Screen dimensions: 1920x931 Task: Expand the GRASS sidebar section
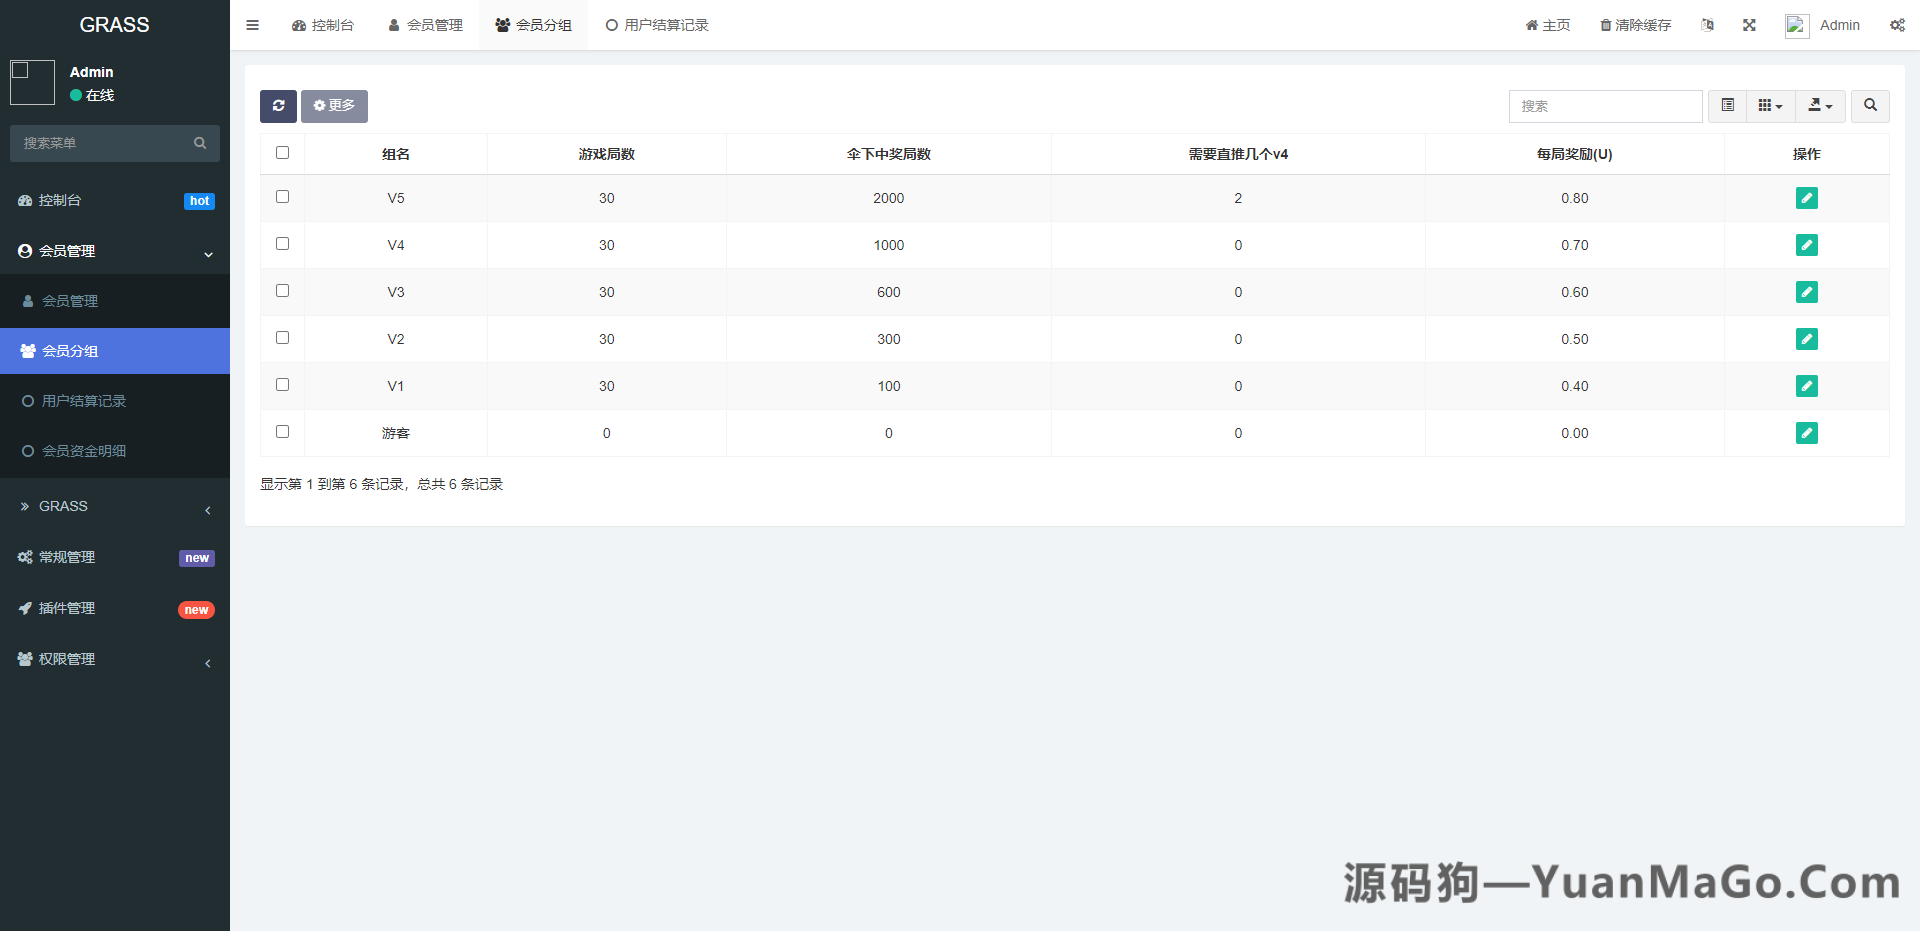[x=115, y=506]
